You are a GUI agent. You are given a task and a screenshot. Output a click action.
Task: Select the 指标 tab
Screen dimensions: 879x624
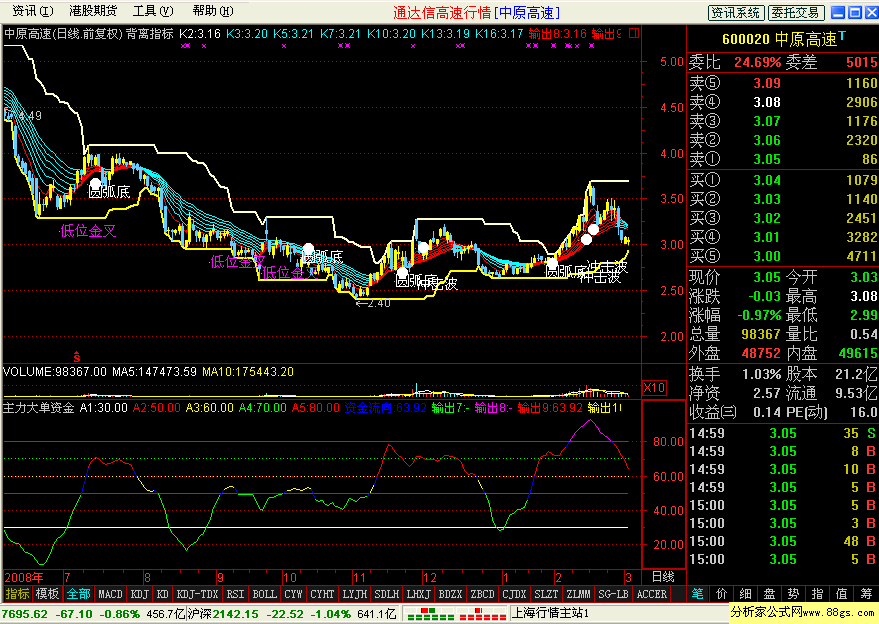tap(17, 594)
